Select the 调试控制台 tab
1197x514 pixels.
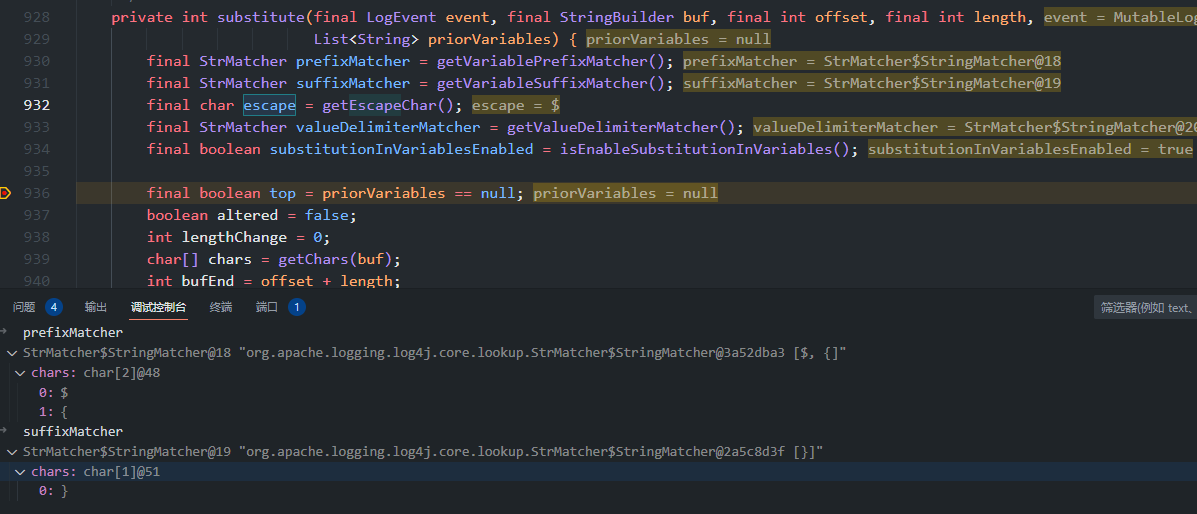[158, 307]
